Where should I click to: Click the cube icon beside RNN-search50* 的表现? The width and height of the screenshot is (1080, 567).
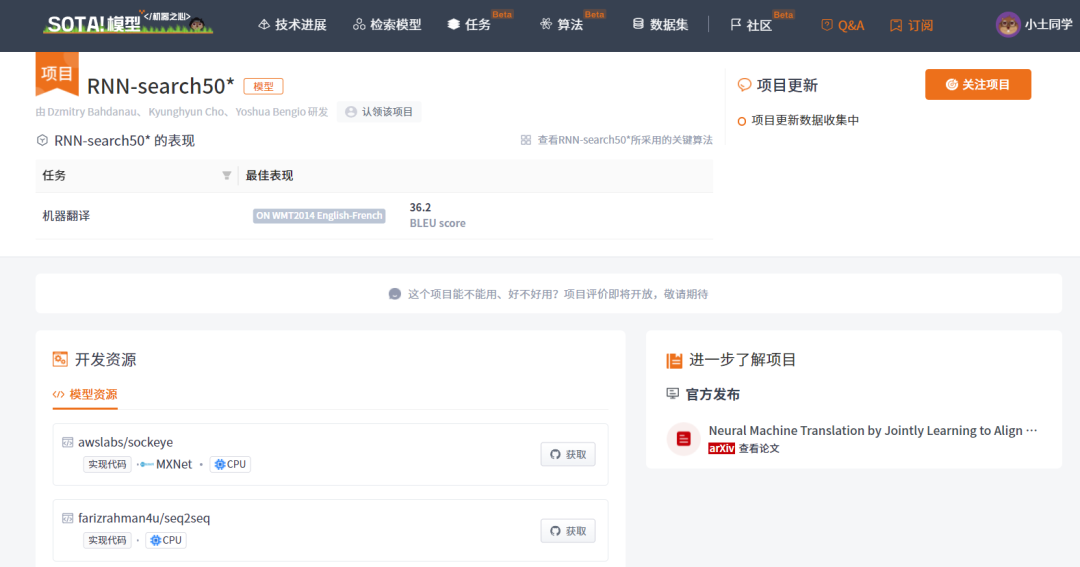[x=42, y=141]
